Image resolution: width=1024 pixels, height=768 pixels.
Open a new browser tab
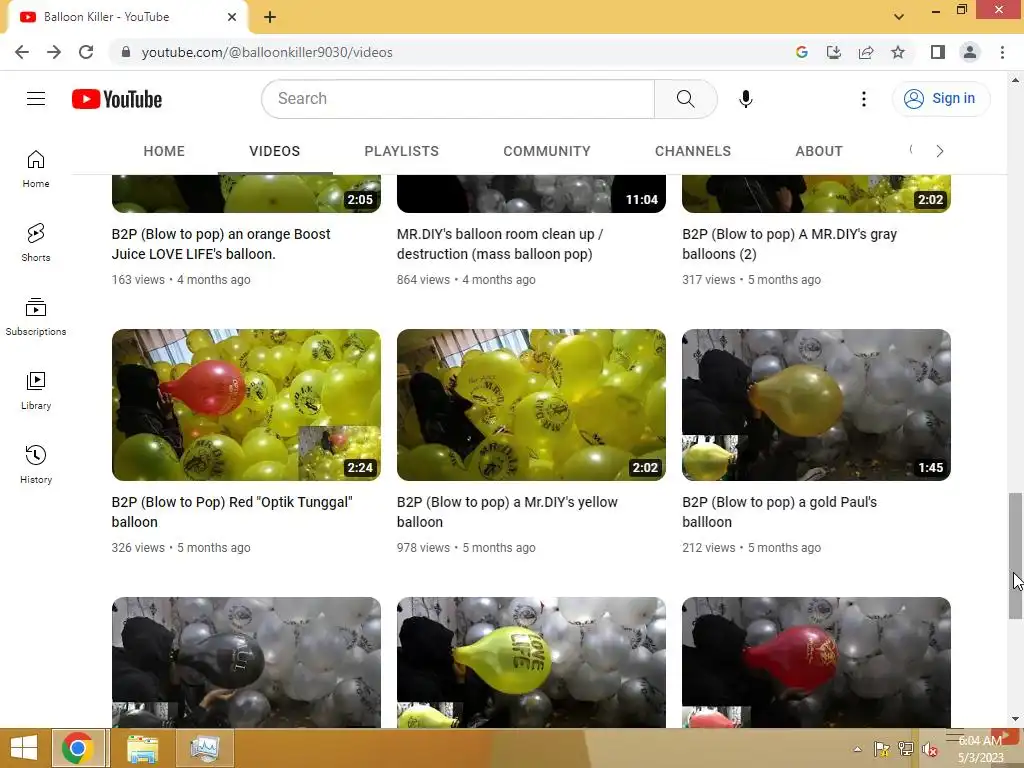[270, 17]
